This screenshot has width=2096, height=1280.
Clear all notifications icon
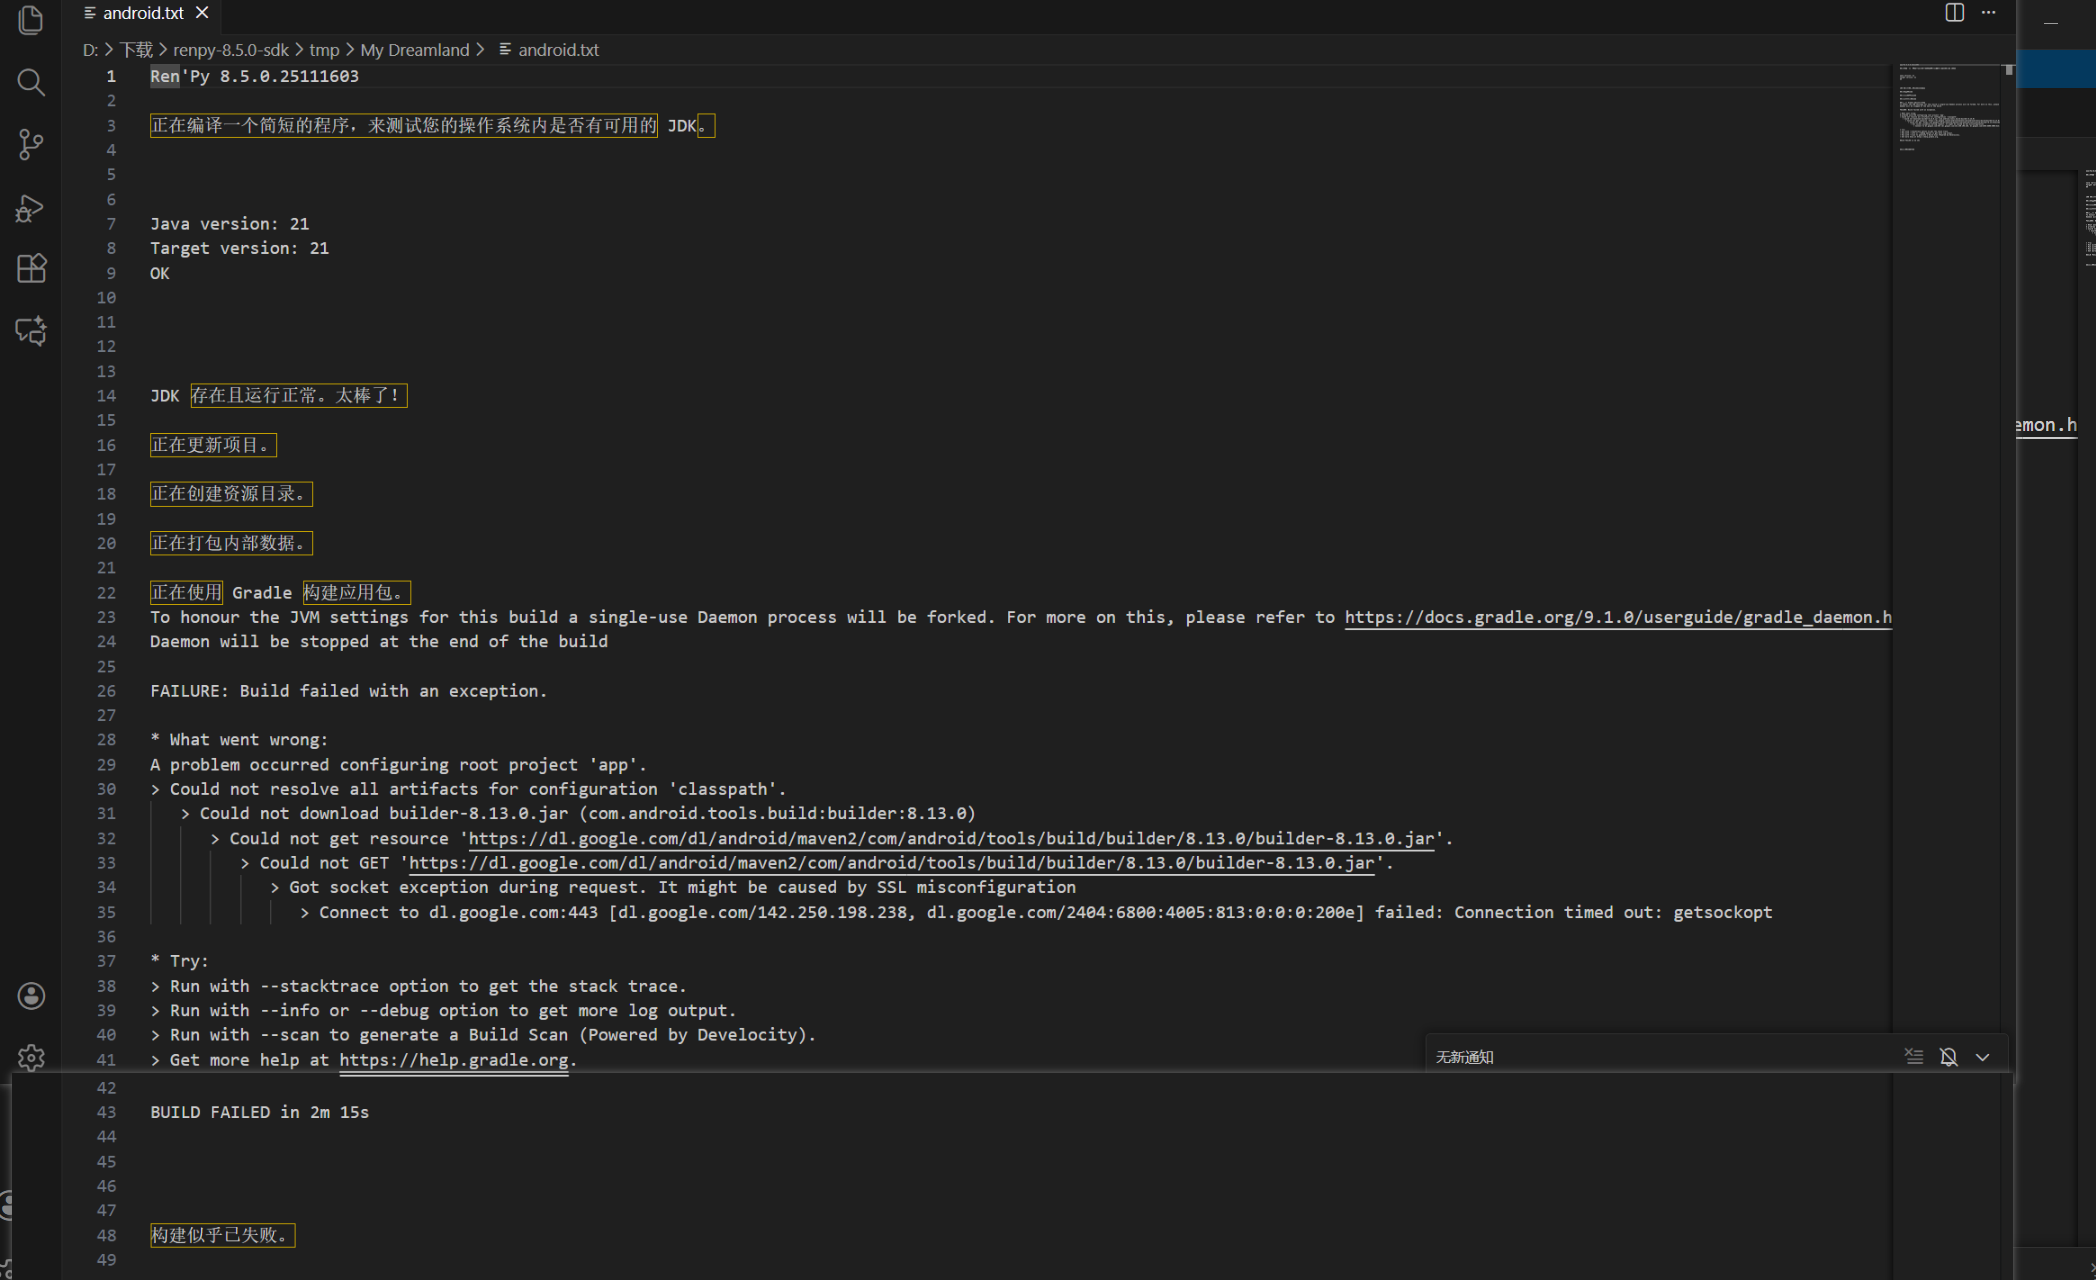tap(1914, 1057)
